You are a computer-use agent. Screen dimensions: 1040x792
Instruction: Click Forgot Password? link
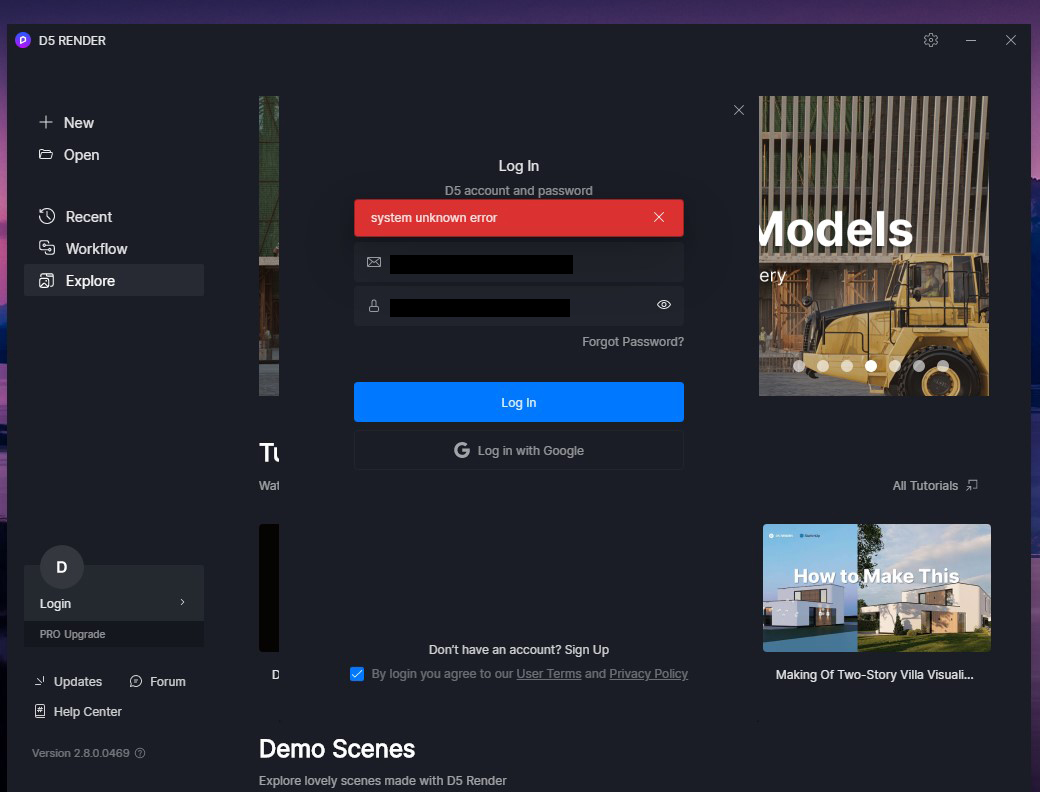click(x=633, y=342)
